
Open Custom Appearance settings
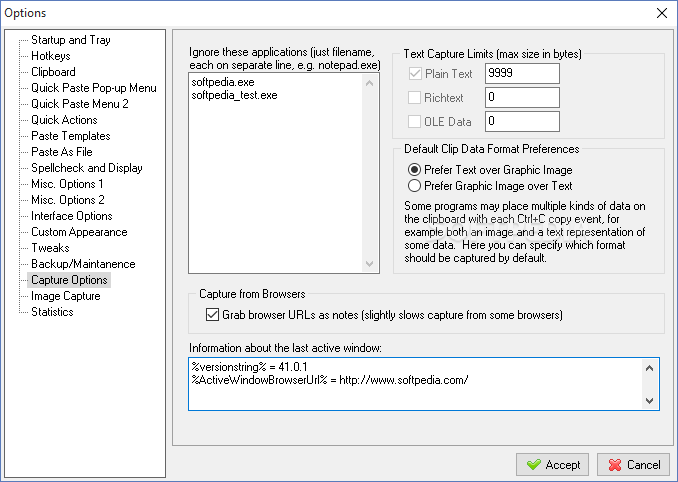tap(79, 232)
